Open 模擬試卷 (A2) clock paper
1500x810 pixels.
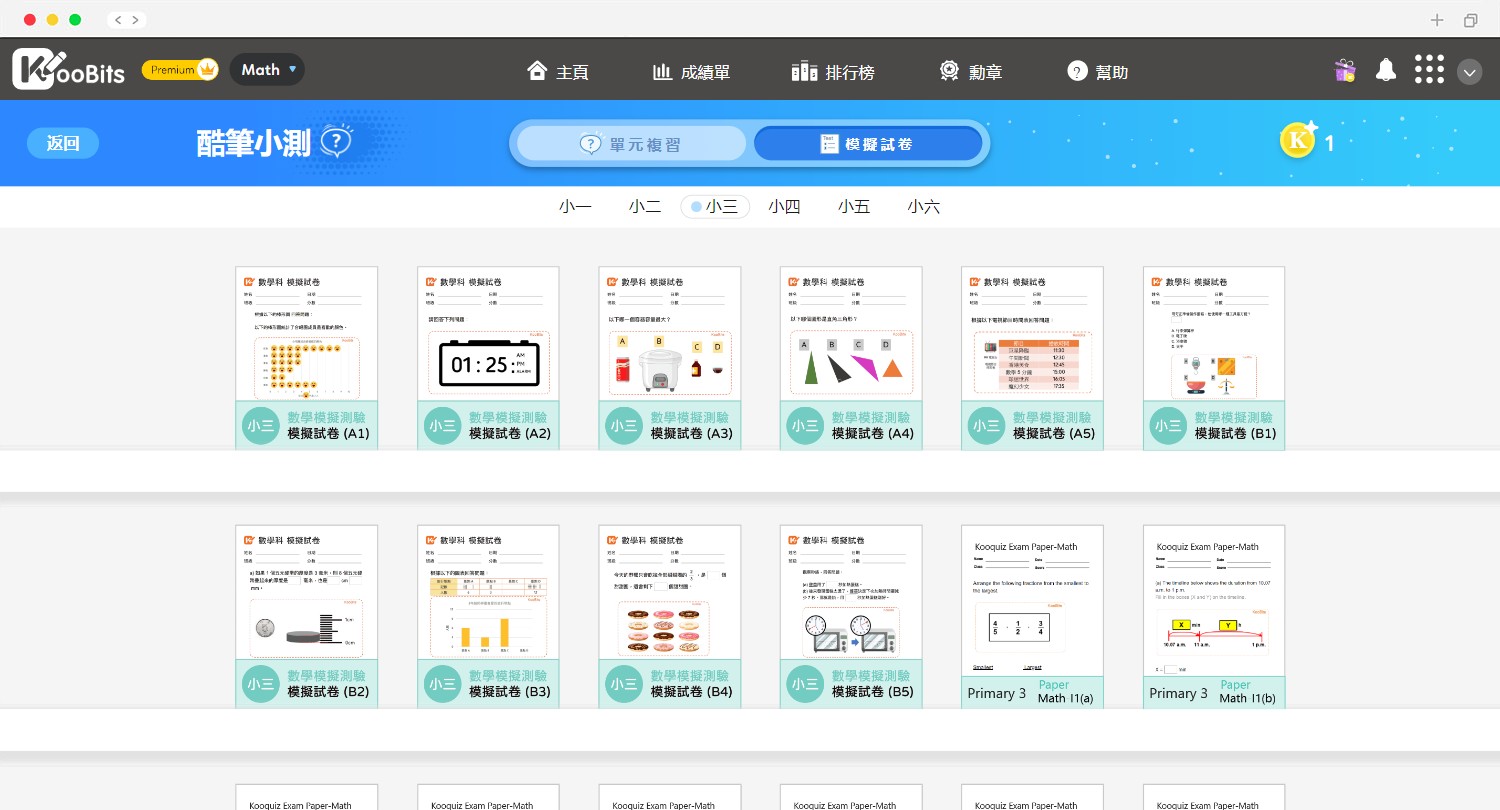[488, 357]
